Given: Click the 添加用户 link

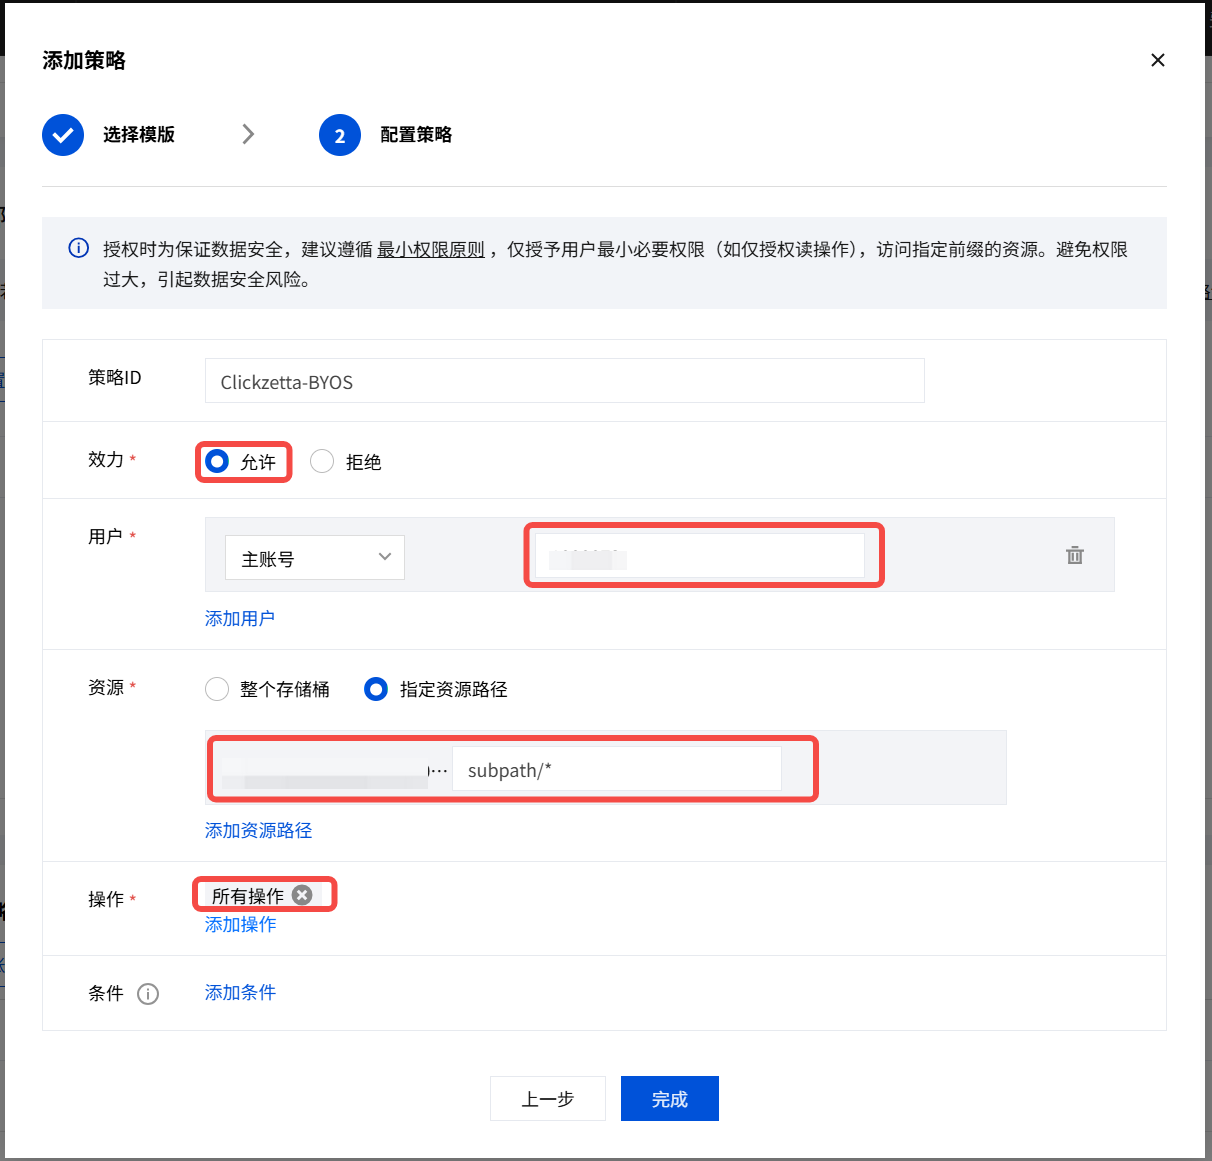Looking at the screenshot, I should [x=239, y=619].
